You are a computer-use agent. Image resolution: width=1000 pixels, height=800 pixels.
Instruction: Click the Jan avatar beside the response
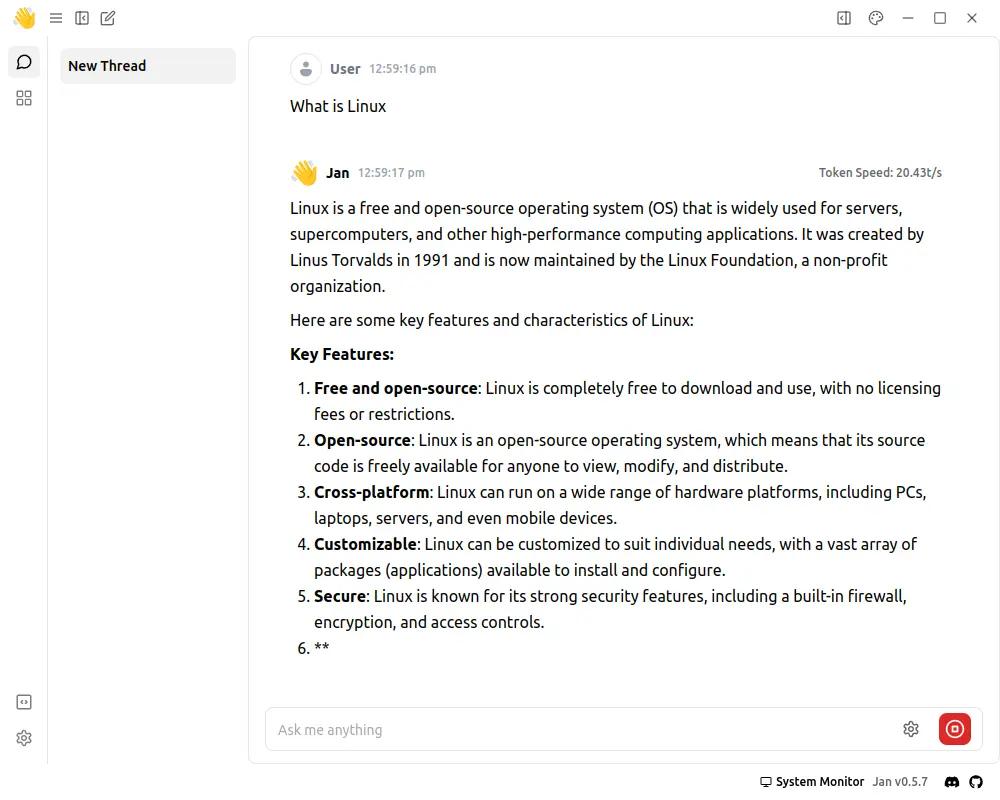point(304,173)
